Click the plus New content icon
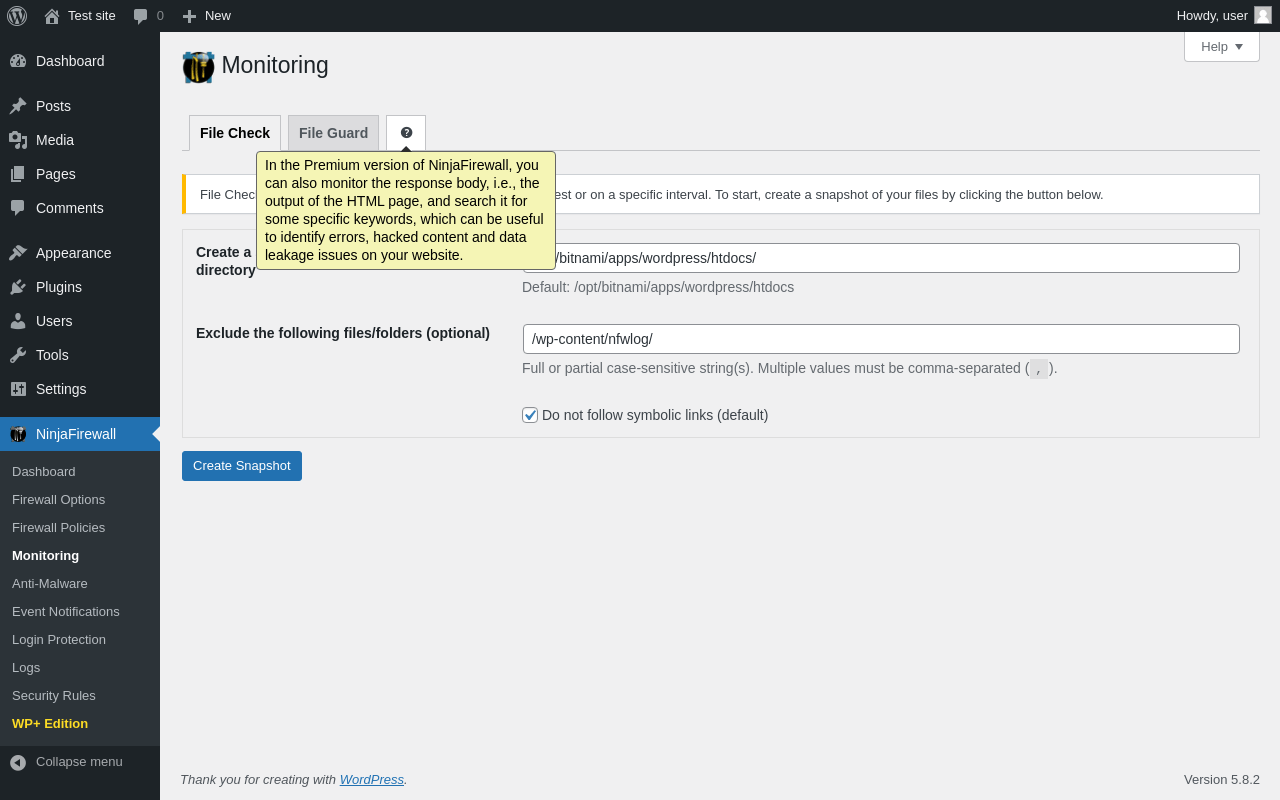The width and height of the screenshot is (1280, 800). click(x=189, y=16)
